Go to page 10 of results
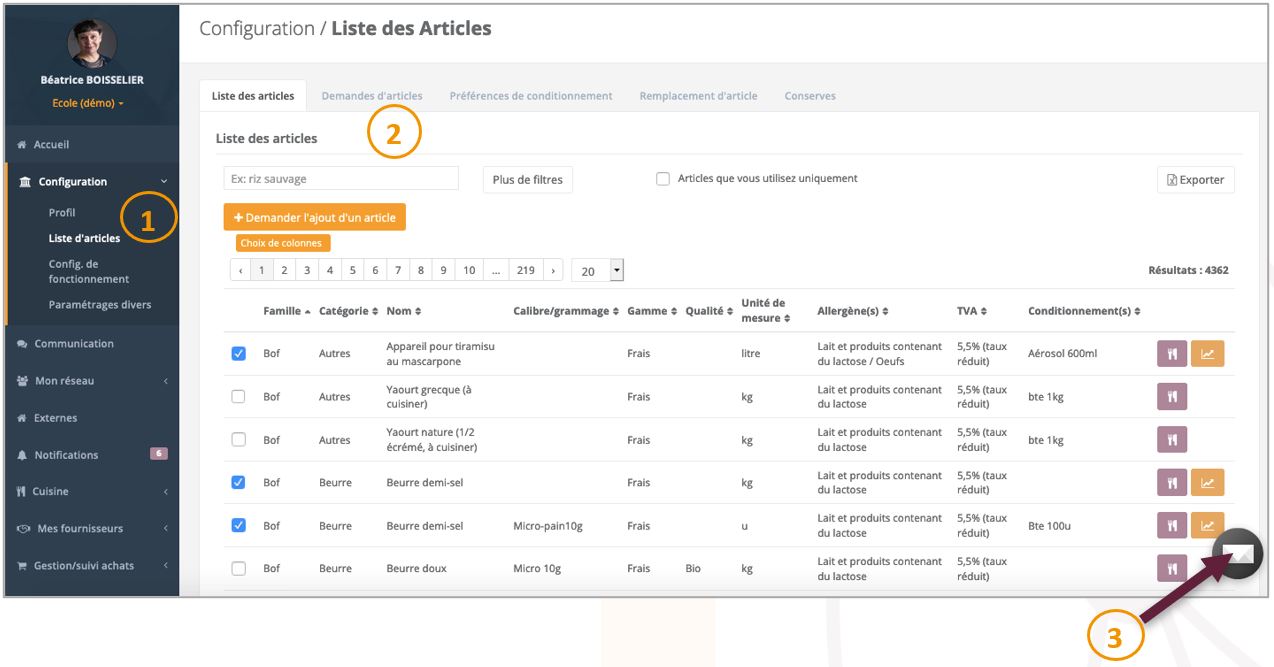Viewport: 1274px width, 667px height. (469, 270)
